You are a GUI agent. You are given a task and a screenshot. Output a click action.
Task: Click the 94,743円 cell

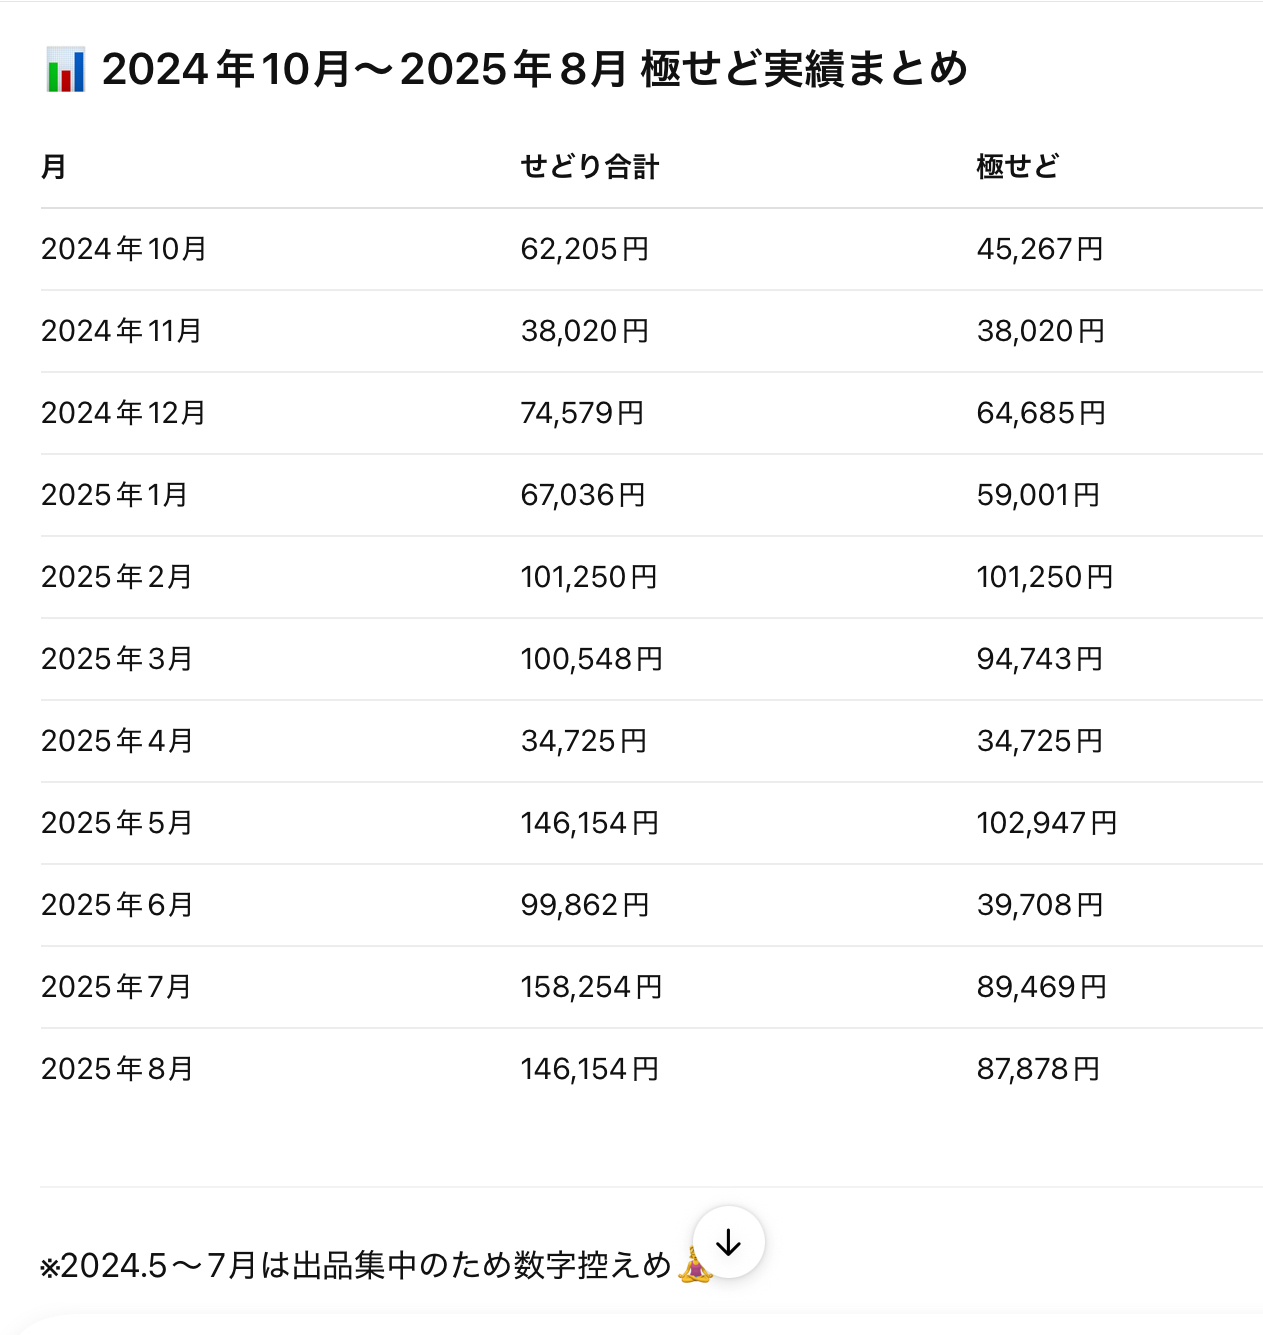pyautogui.click(x=1040, y=659)
